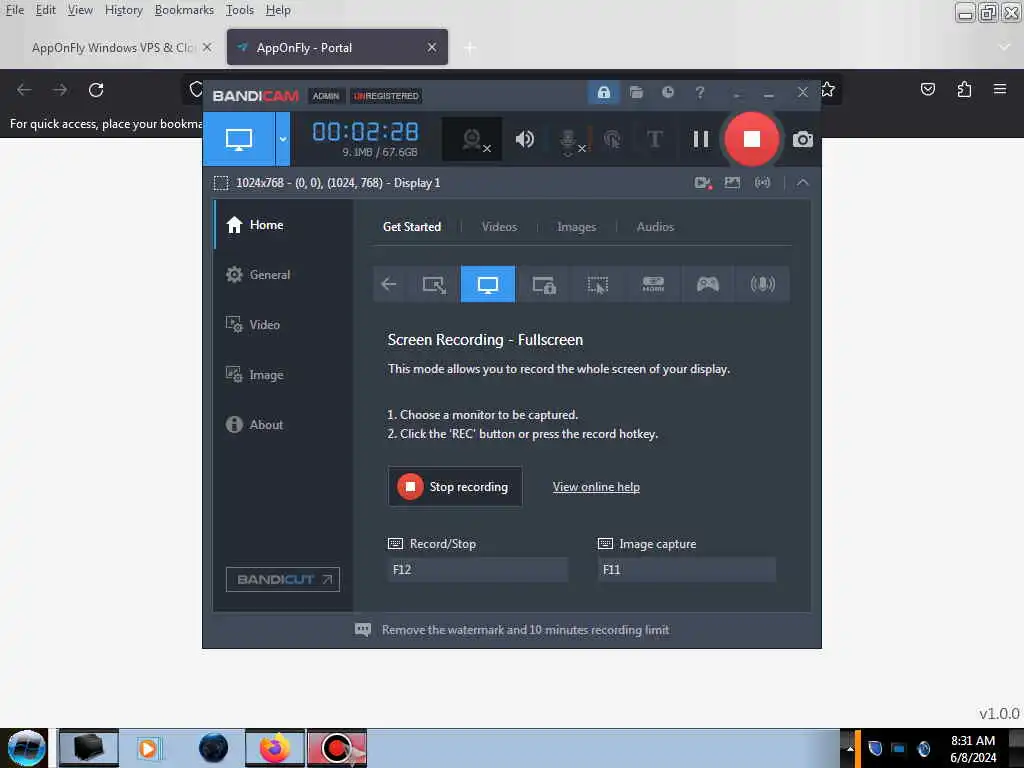Switch to the Videos tab
Viewport: 1024px width, 768px height.
coord(499,227)
